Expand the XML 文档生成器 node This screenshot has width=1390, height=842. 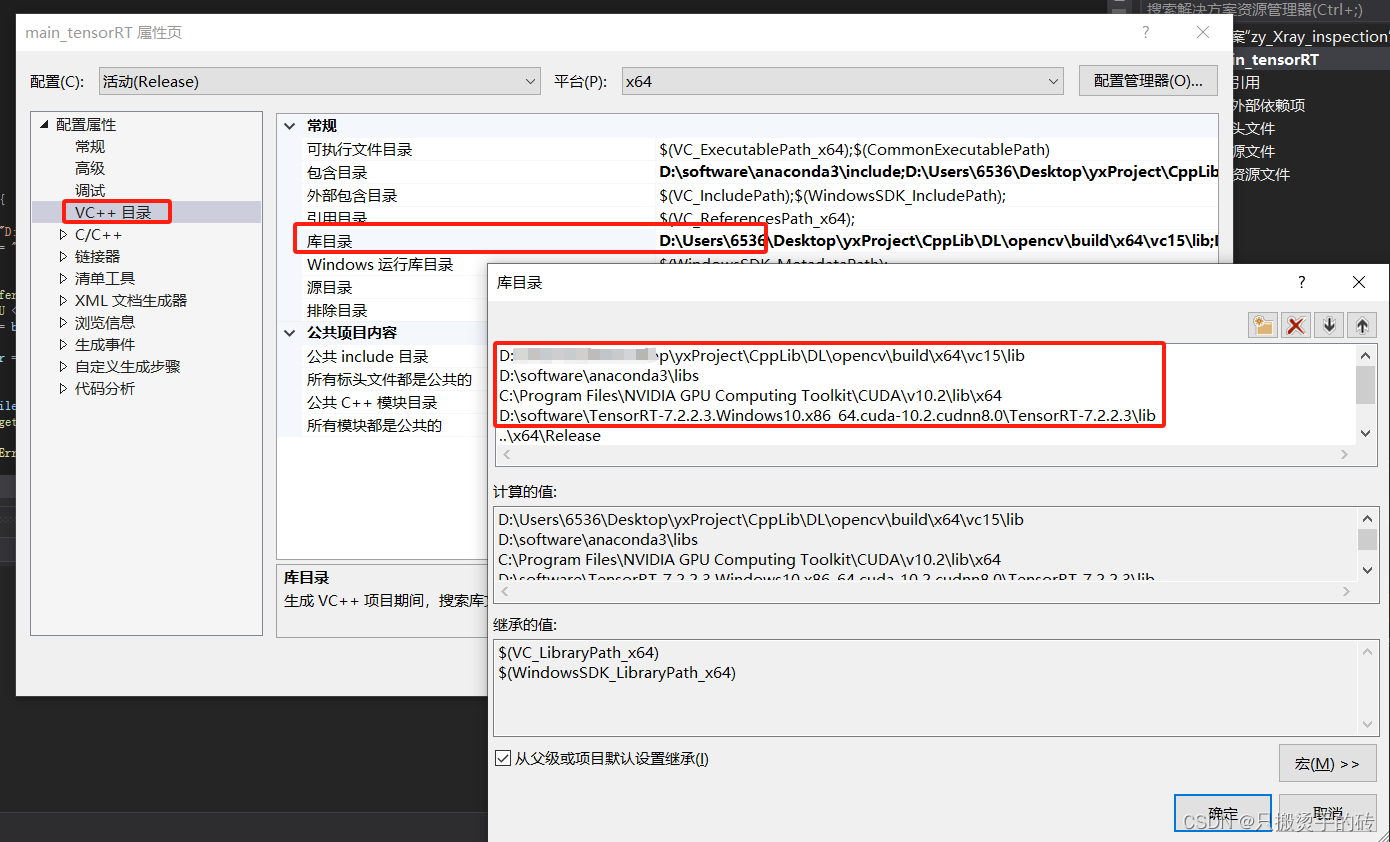click(64, 300)
